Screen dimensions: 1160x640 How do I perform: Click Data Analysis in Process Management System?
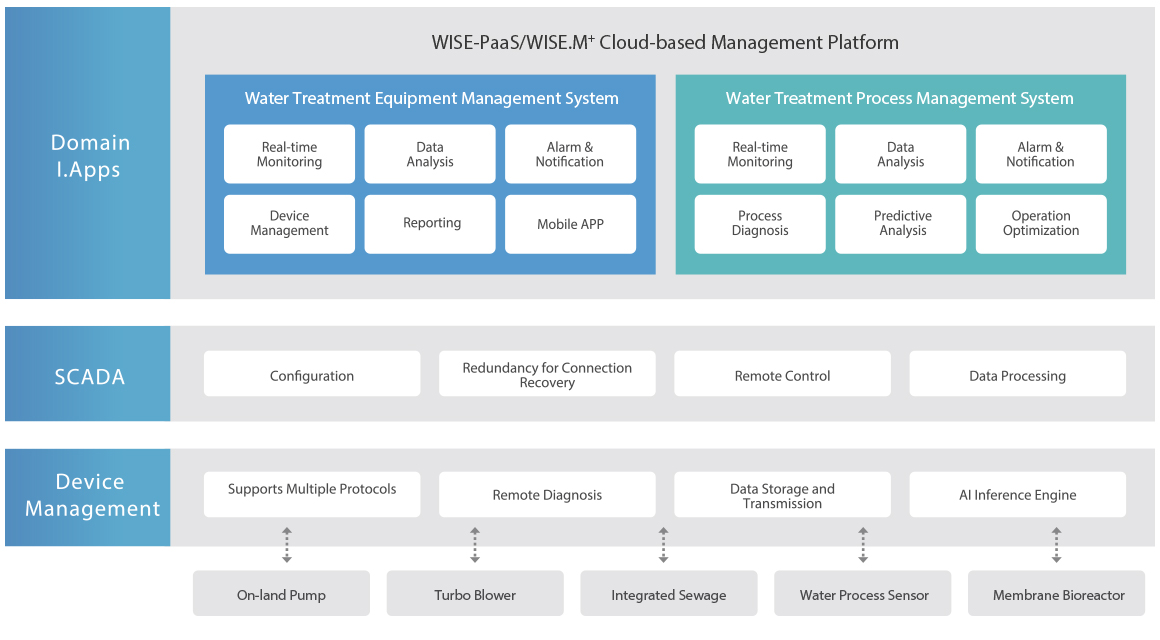tap(900, 154)
